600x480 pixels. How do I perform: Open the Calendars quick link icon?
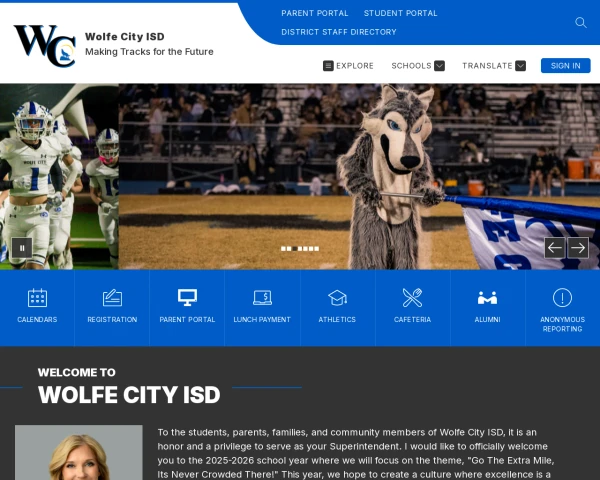pyautogui.click(x=37, y=298)
